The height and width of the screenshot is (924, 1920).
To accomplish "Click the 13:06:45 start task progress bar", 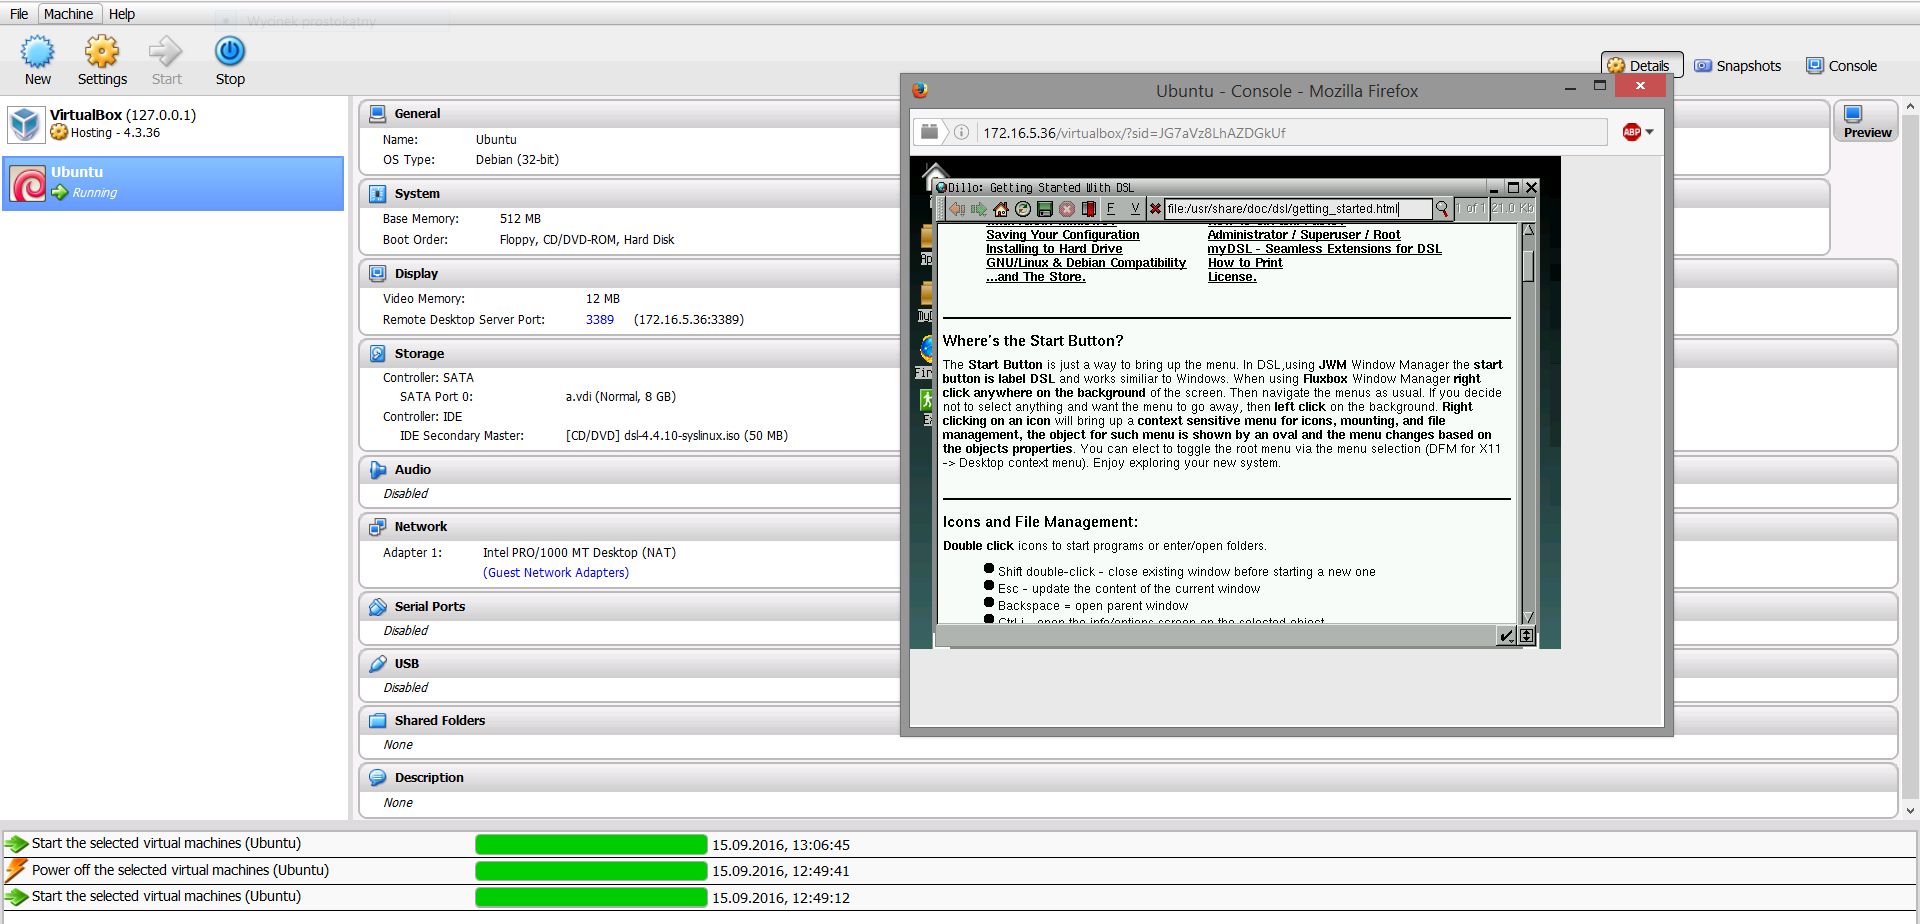I will [x=591, y=844].
